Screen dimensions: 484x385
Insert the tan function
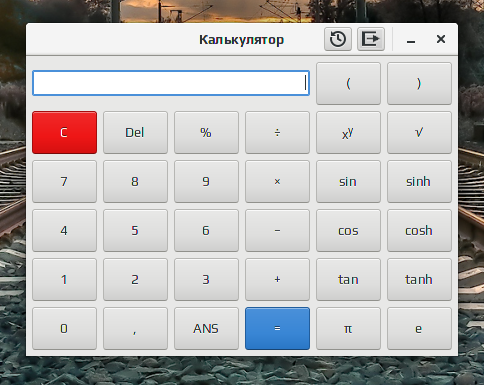click(x=348, y=279)
